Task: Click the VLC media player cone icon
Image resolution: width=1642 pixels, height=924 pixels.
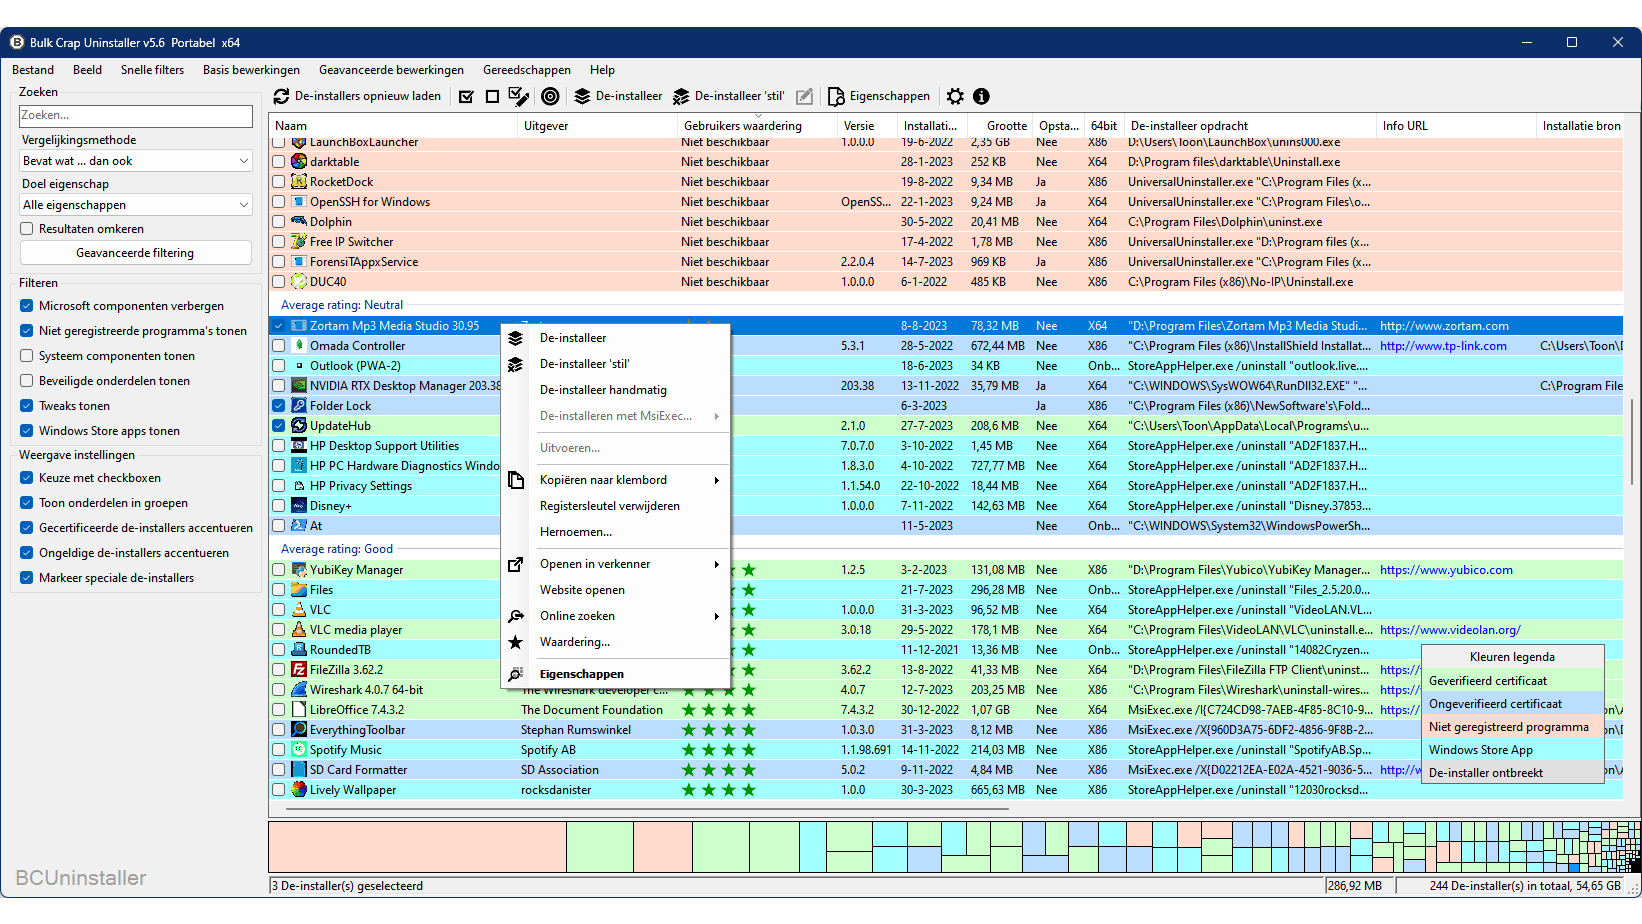Action: [299, 630]
